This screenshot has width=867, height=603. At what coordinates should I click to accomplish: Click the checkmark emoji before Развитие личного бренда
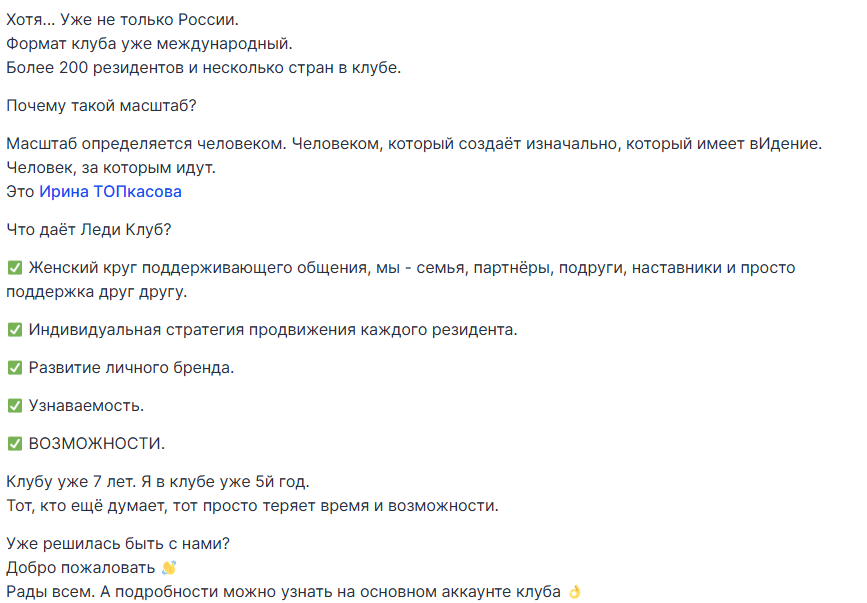15,367
